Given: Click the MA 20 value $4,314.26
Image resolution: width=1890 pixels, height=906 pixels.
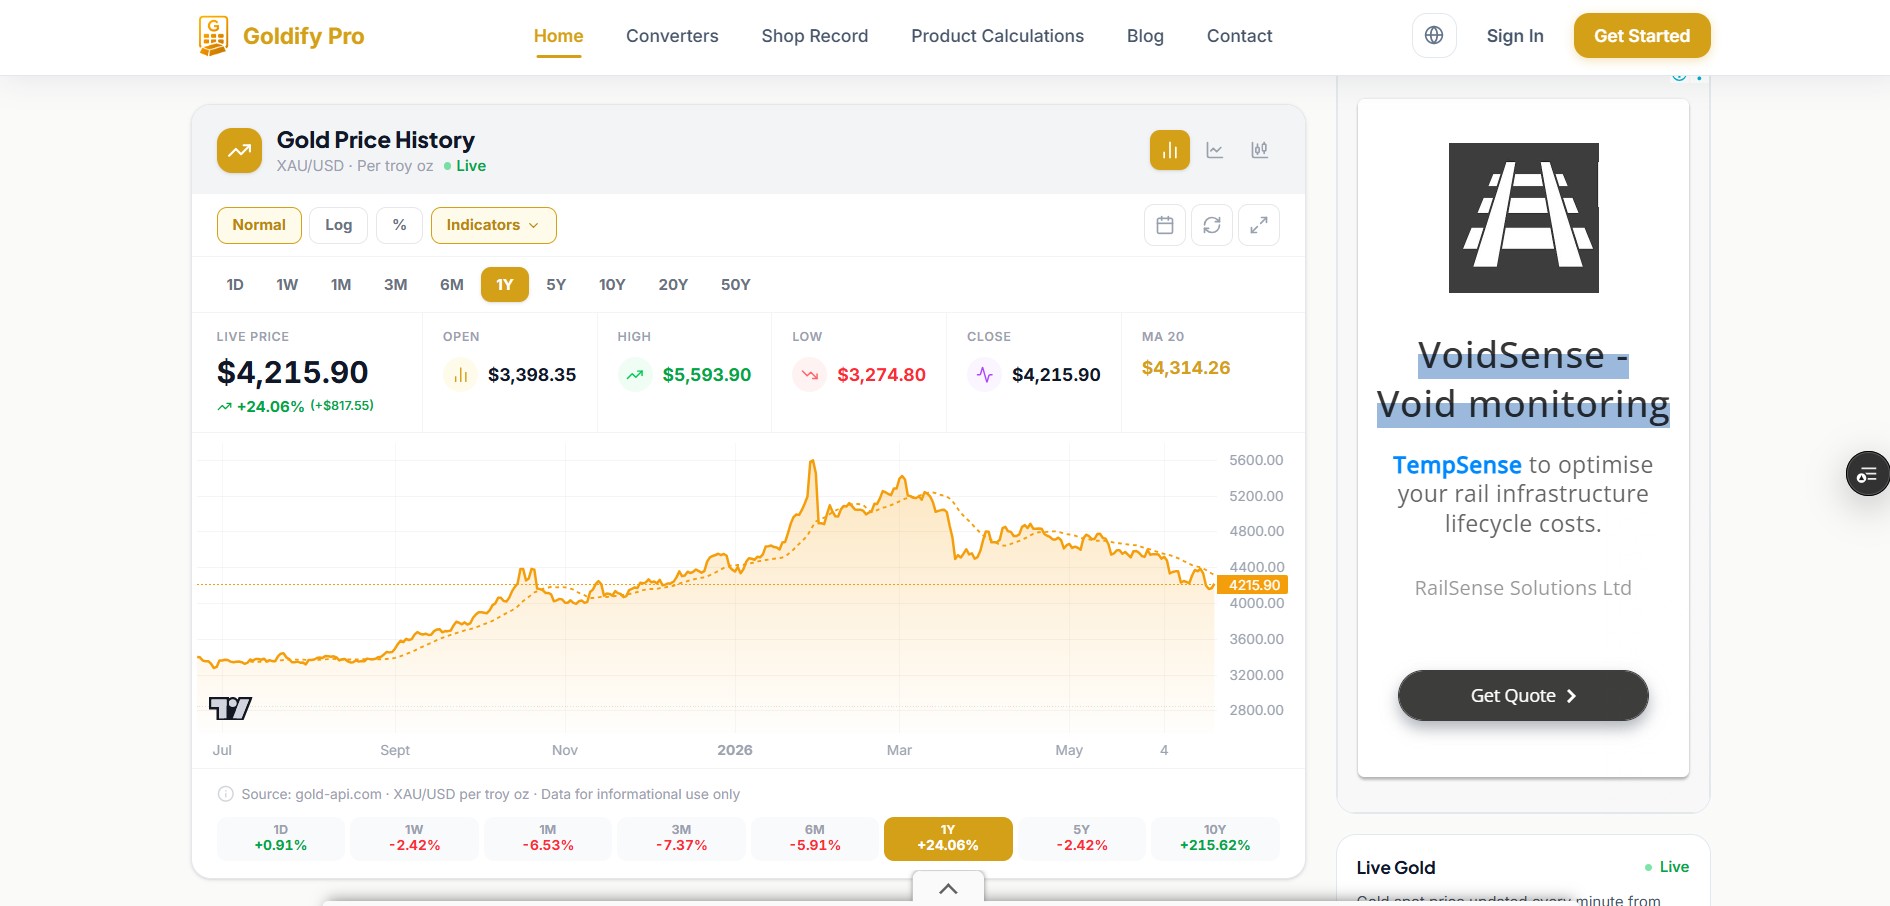Looking at the screenshot, I should point(1186,368).
